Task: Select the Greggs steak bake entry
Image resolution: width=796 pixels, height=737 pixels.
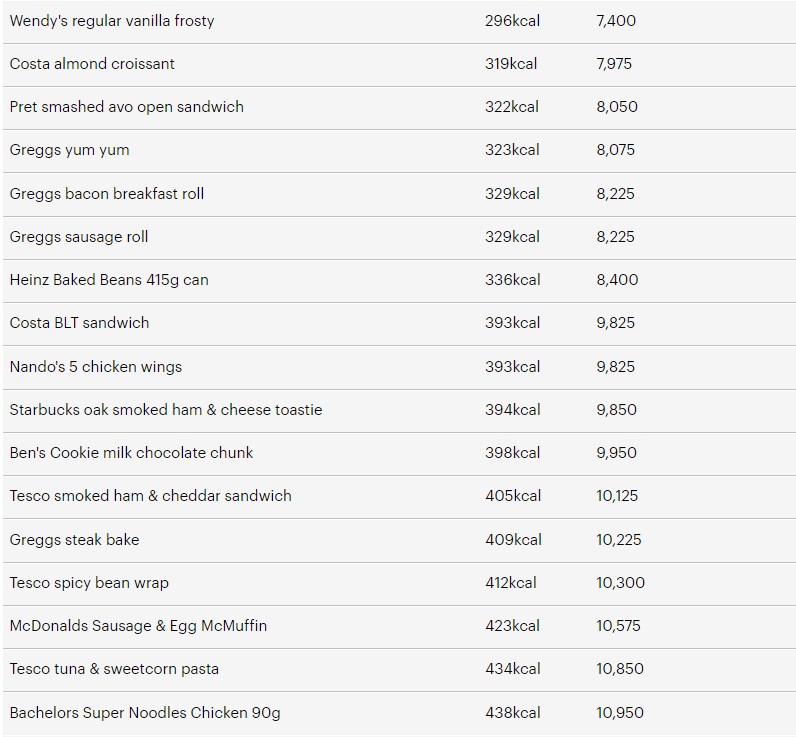Action: coord(74,540)
